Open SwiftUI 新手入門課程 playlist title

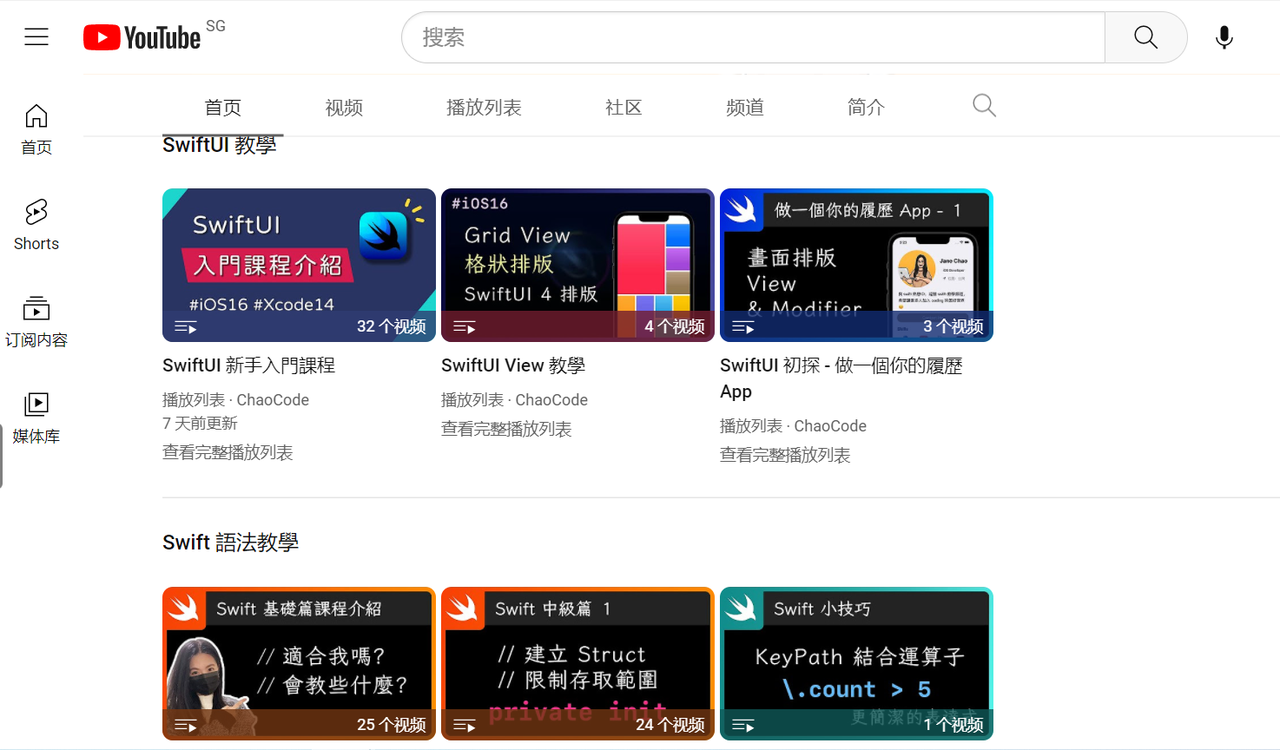[249, 366]
